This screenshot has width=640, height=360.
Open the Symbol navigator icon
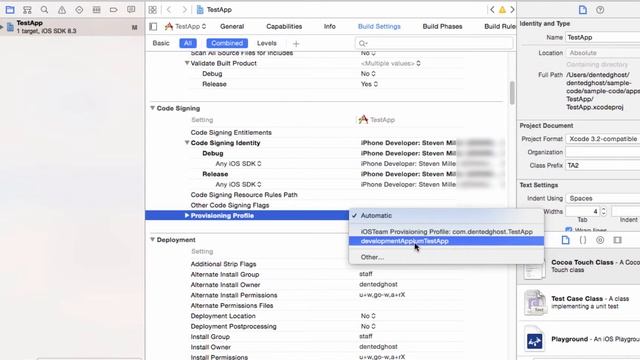click(x=27, y=10)
